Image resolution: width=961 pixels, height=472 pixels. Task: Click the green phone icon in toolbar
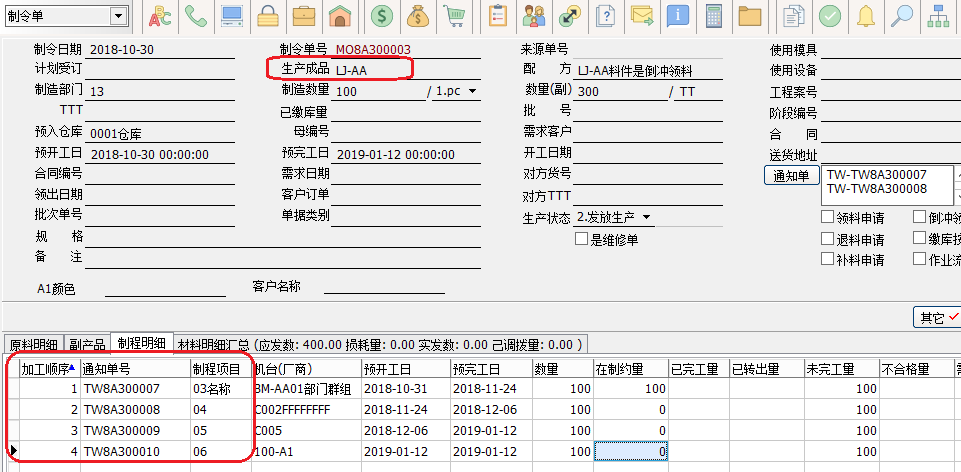196,16
